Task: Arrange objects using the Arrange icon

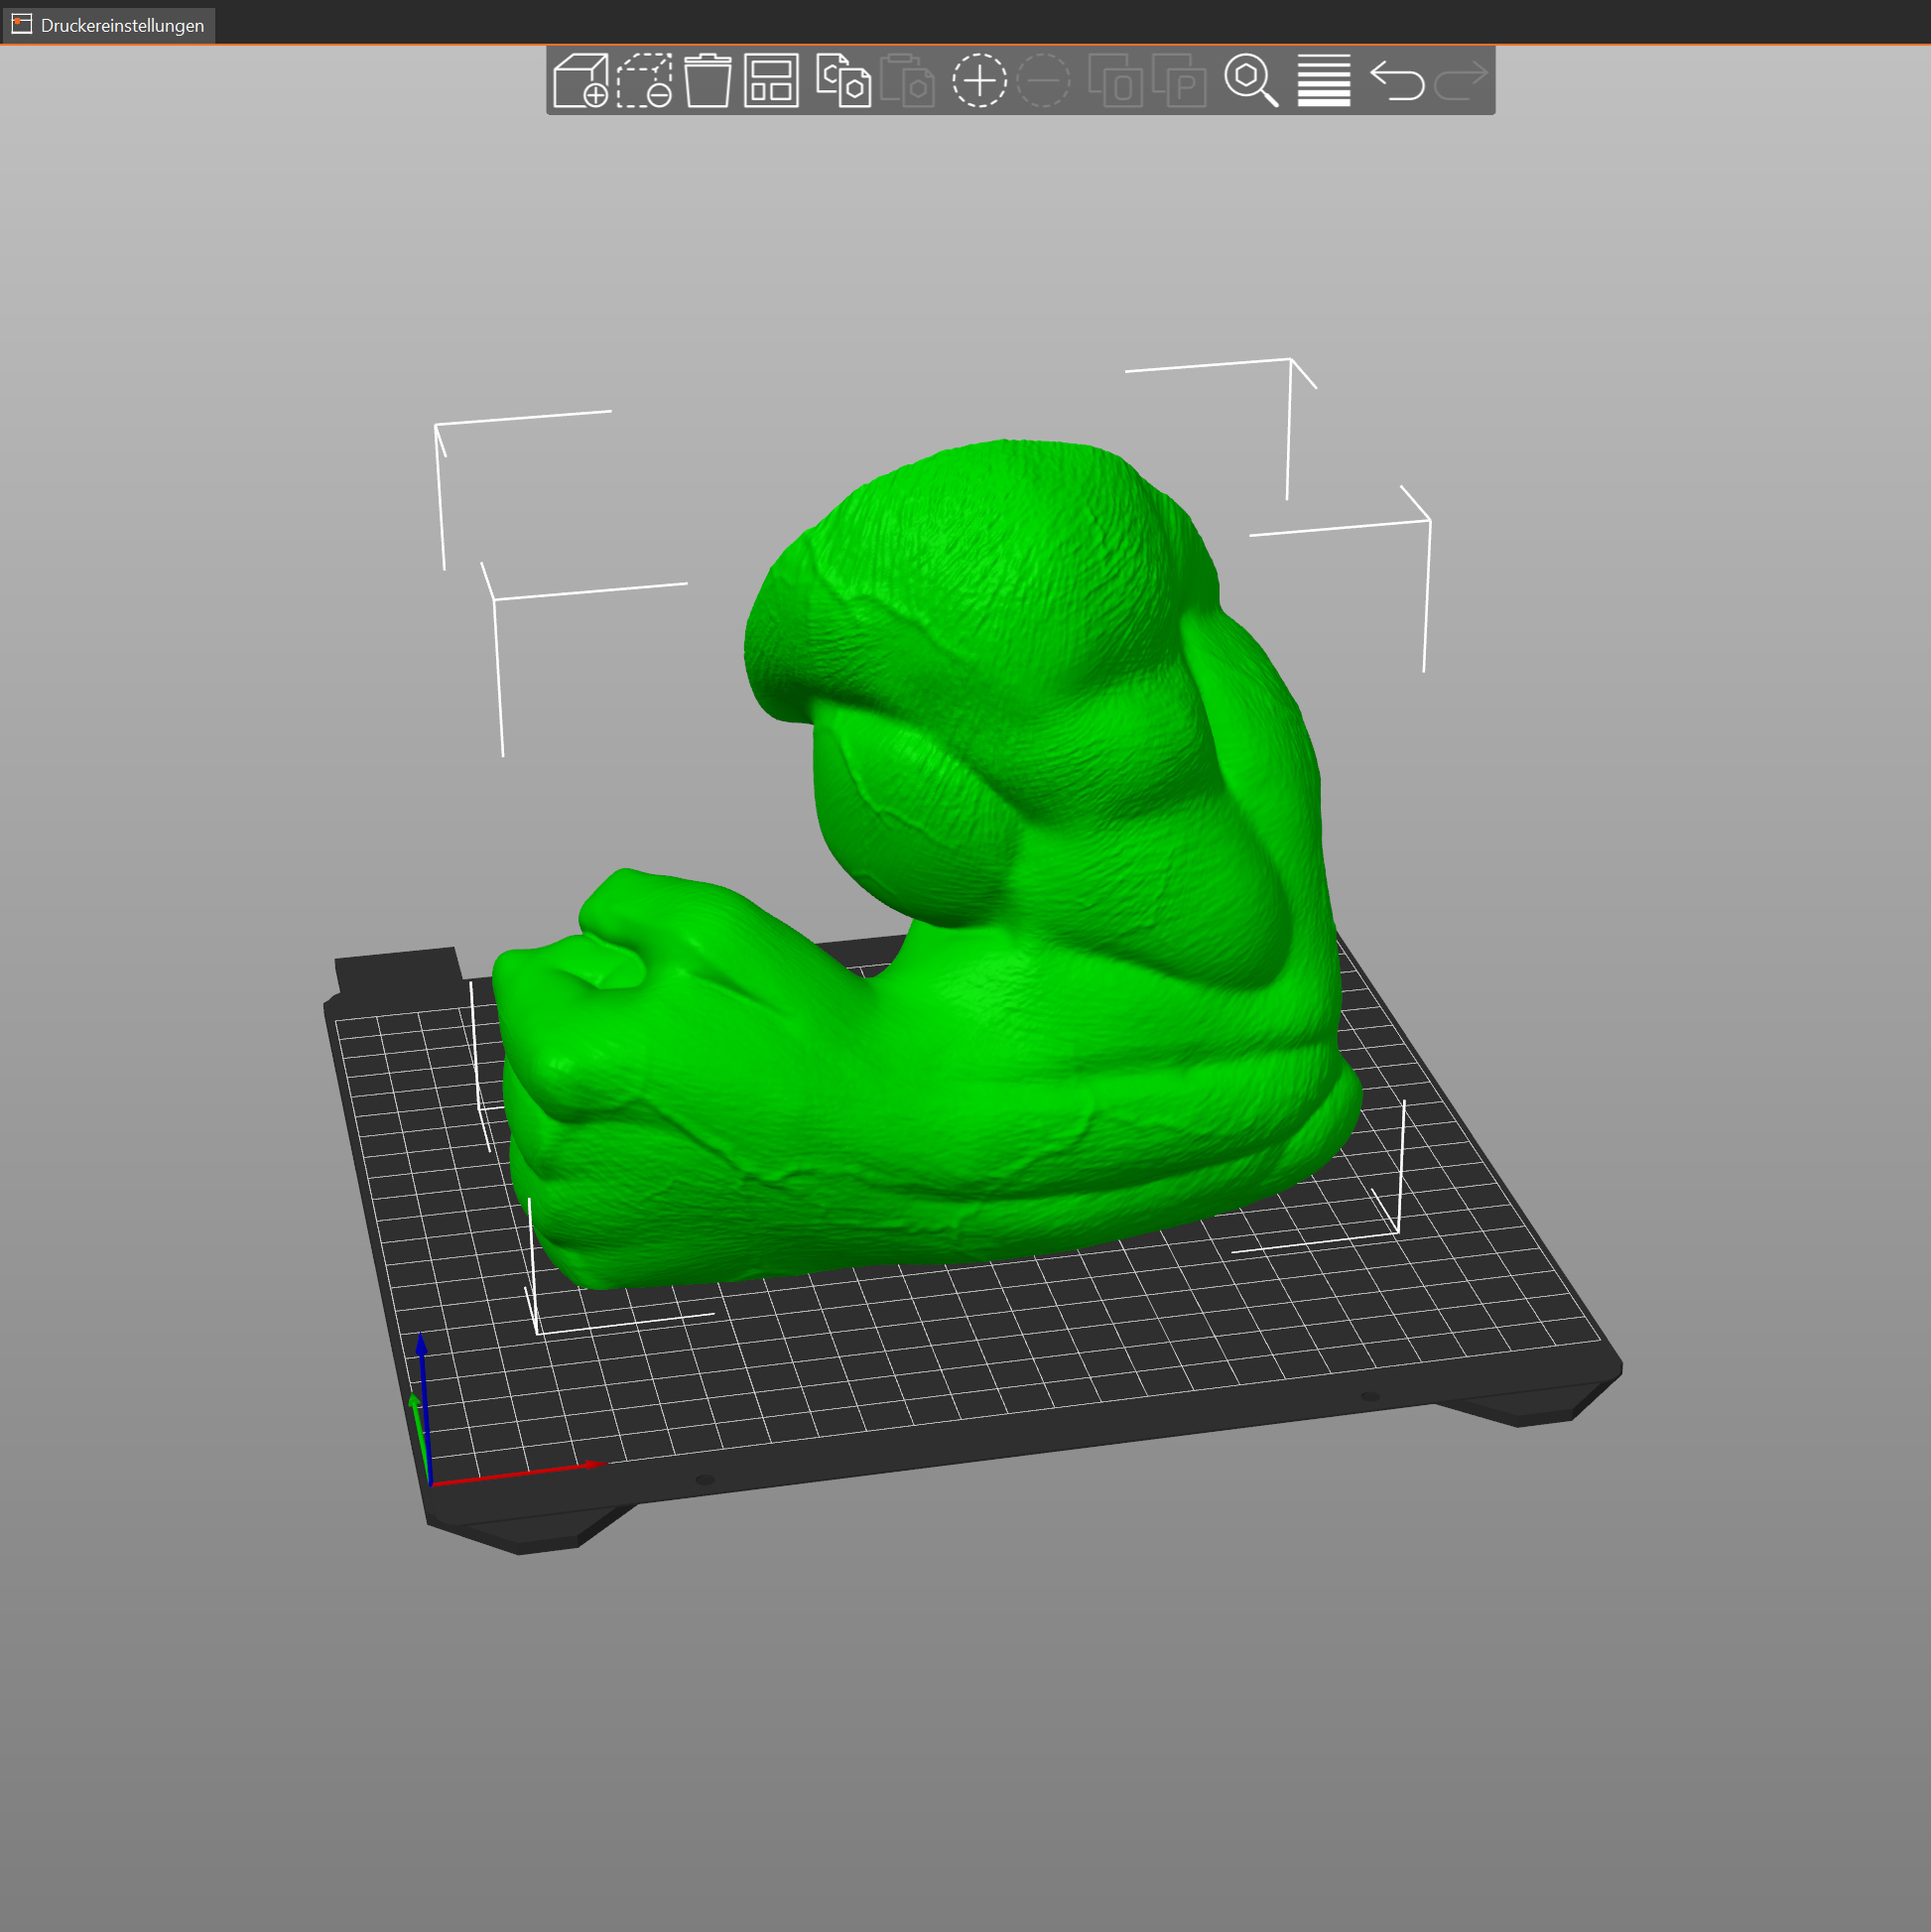Action: (x=771, y=80)
